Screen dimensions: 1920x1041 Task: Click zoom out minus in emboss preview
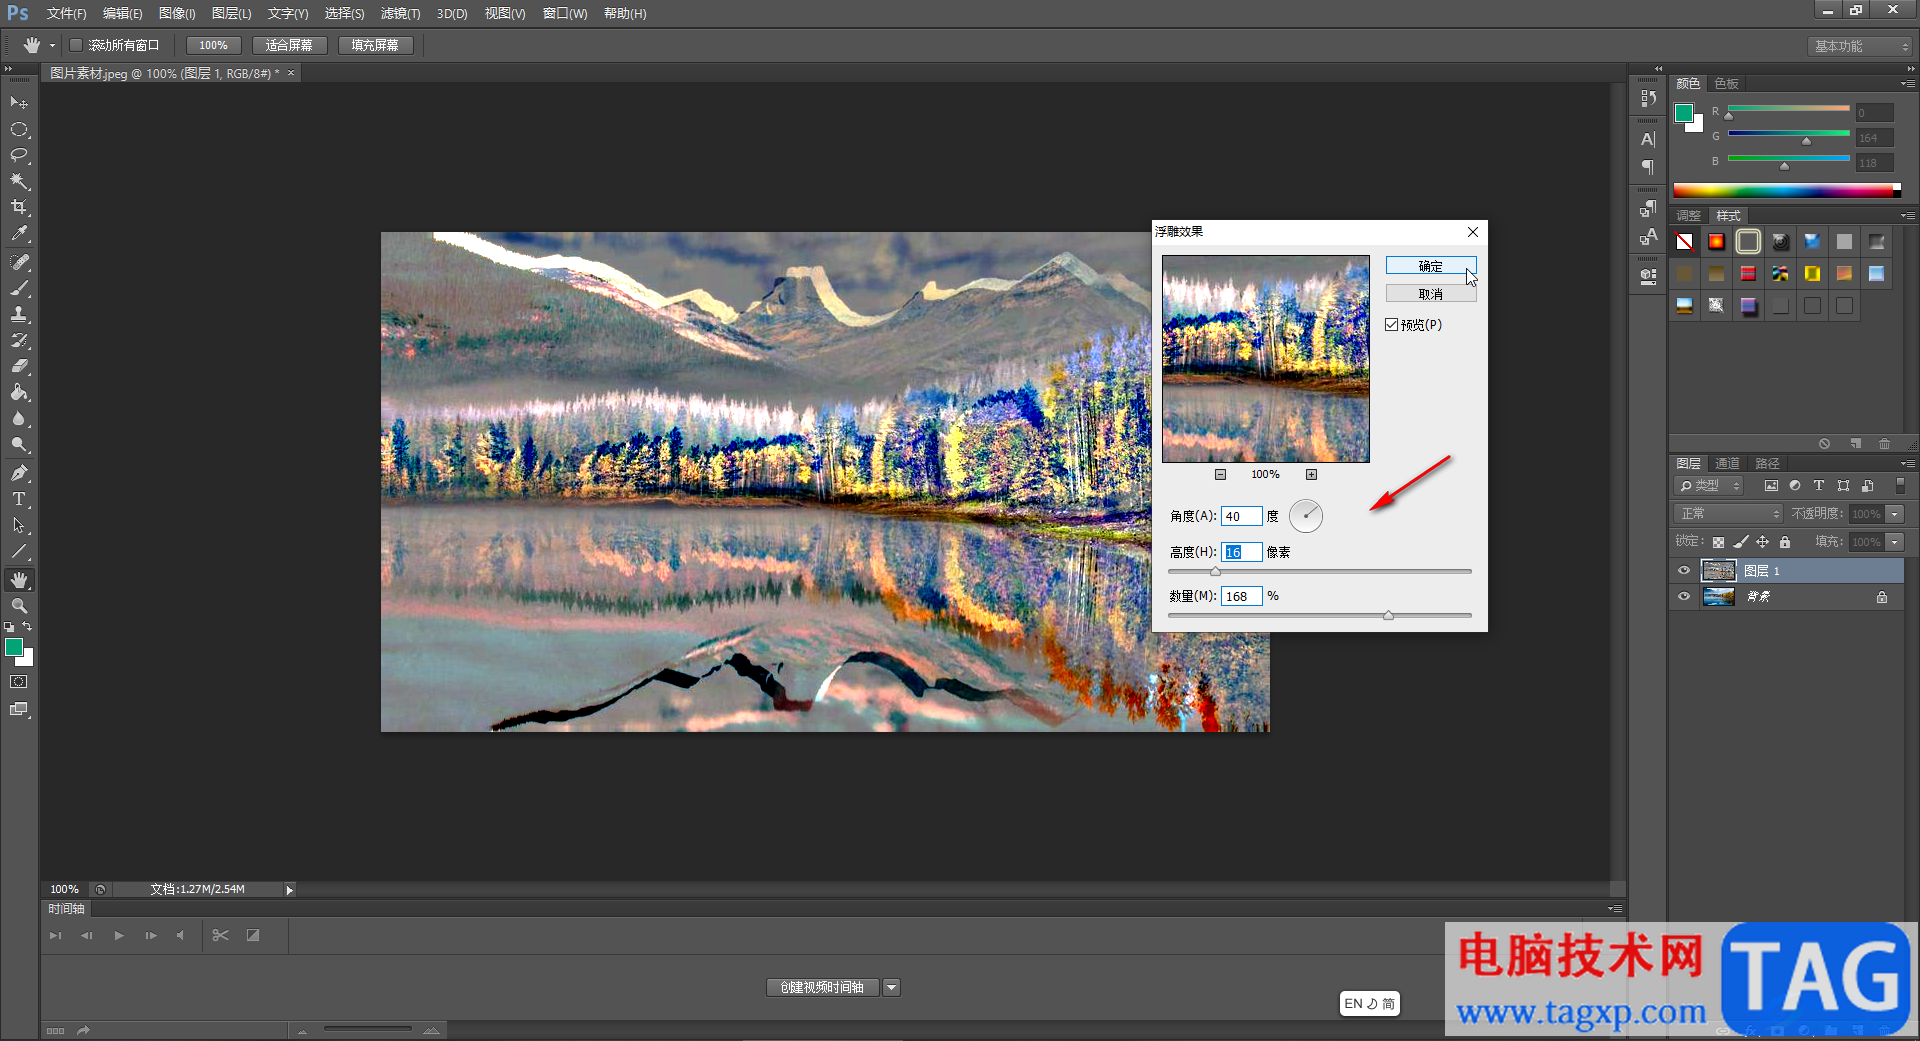1220,475
